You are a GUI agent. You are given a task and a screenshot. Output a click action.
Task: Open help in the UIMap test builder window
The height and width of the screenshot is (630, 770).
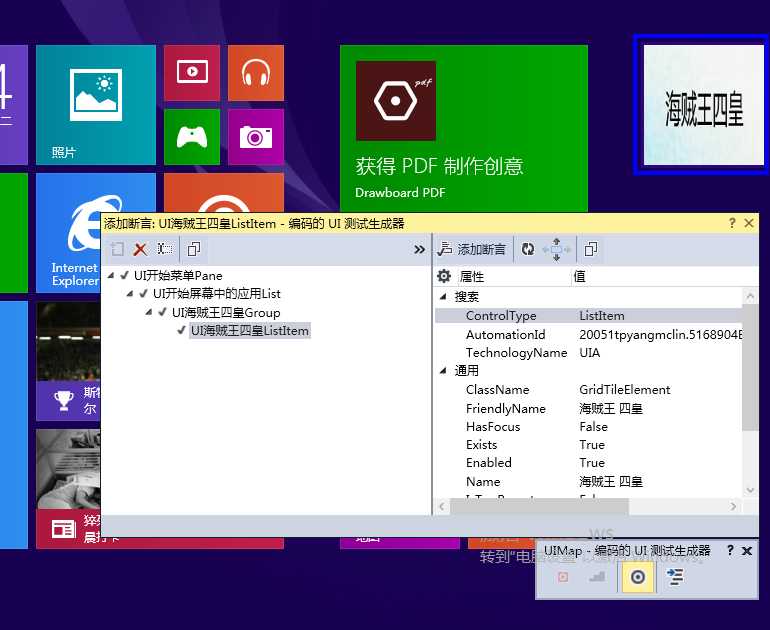coord(730,550)
